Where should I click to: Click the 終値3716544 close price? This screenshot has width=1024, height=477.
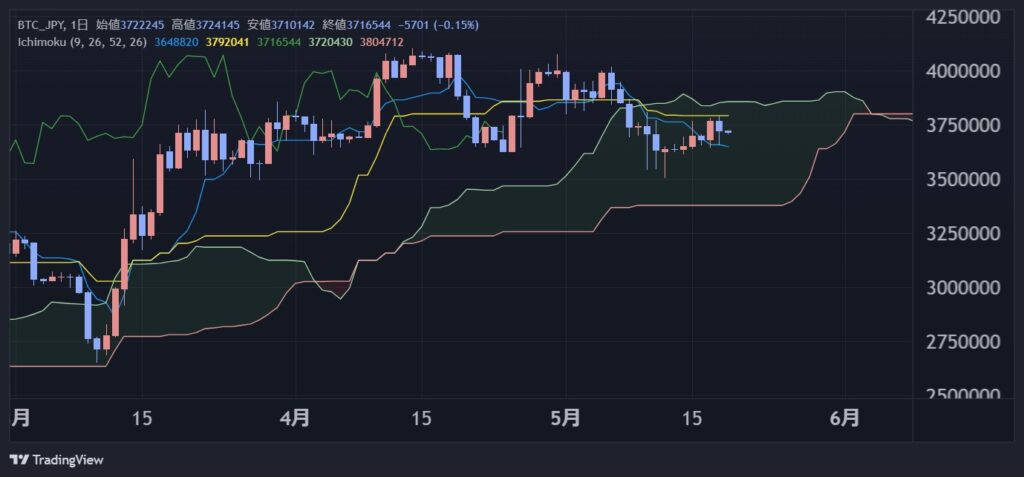[357, 25]
